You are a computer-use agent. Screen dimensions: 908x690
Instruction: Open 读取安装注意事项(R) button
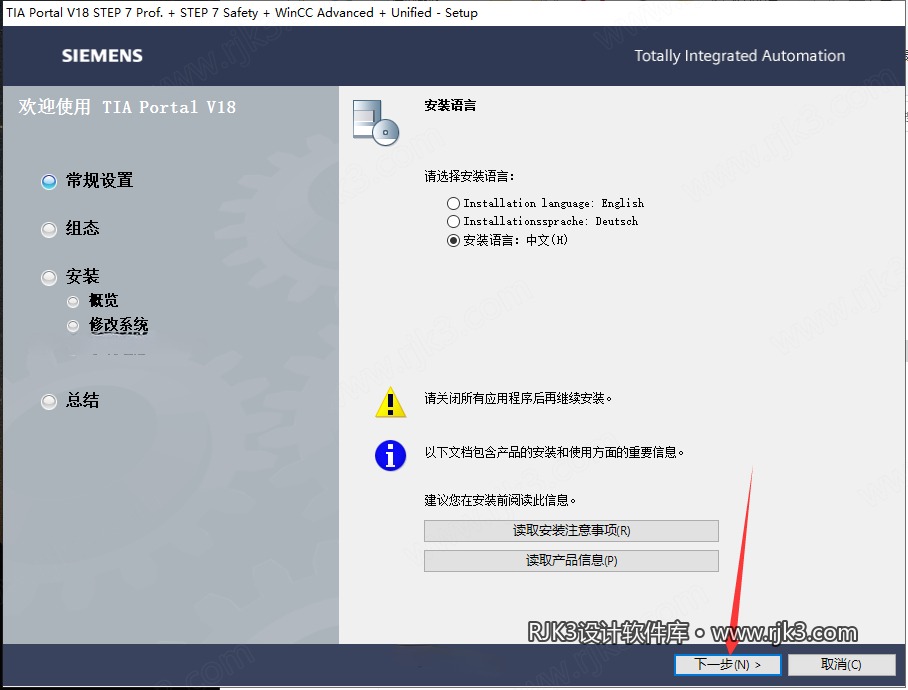(x=571, y=530)
